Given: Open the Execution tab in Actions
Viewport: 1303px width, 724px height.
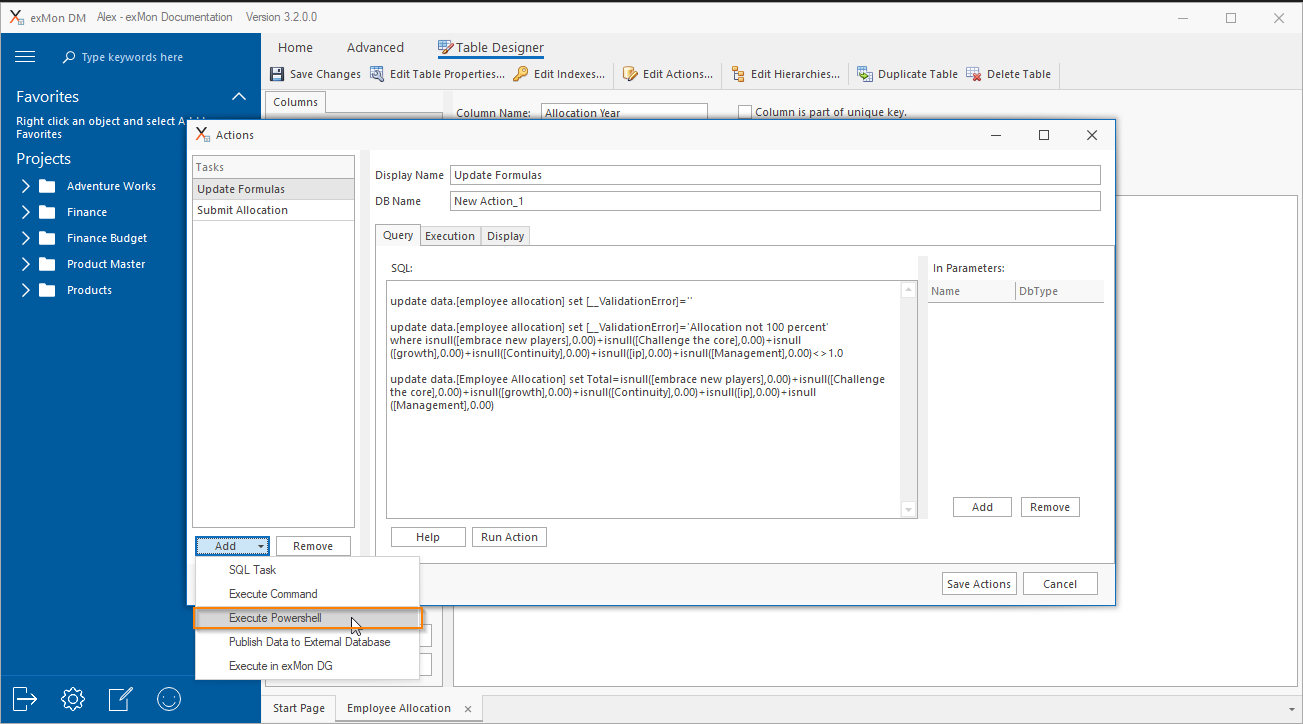Looking at the screenshot, I should pos(450,236).
